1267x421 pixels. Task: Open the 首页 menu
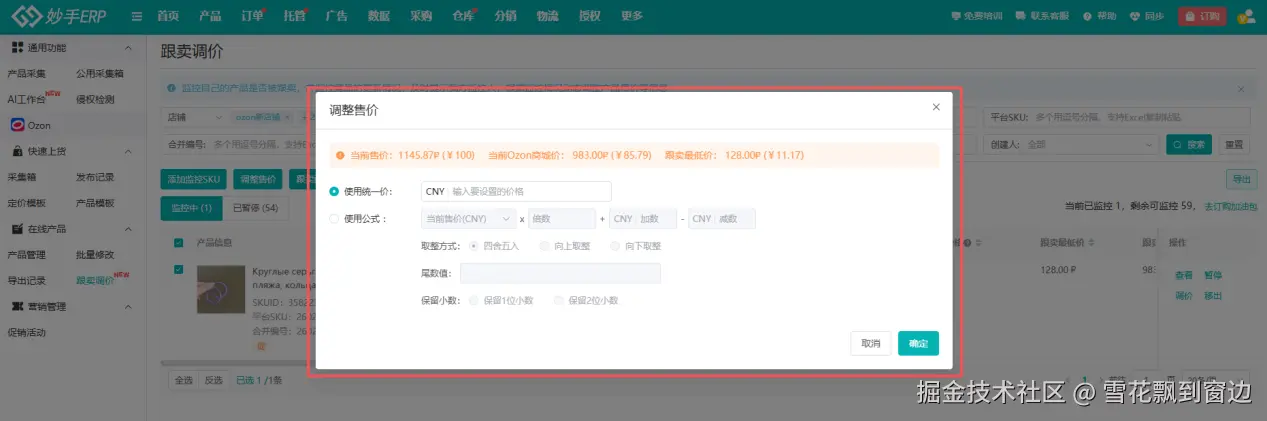169,16
